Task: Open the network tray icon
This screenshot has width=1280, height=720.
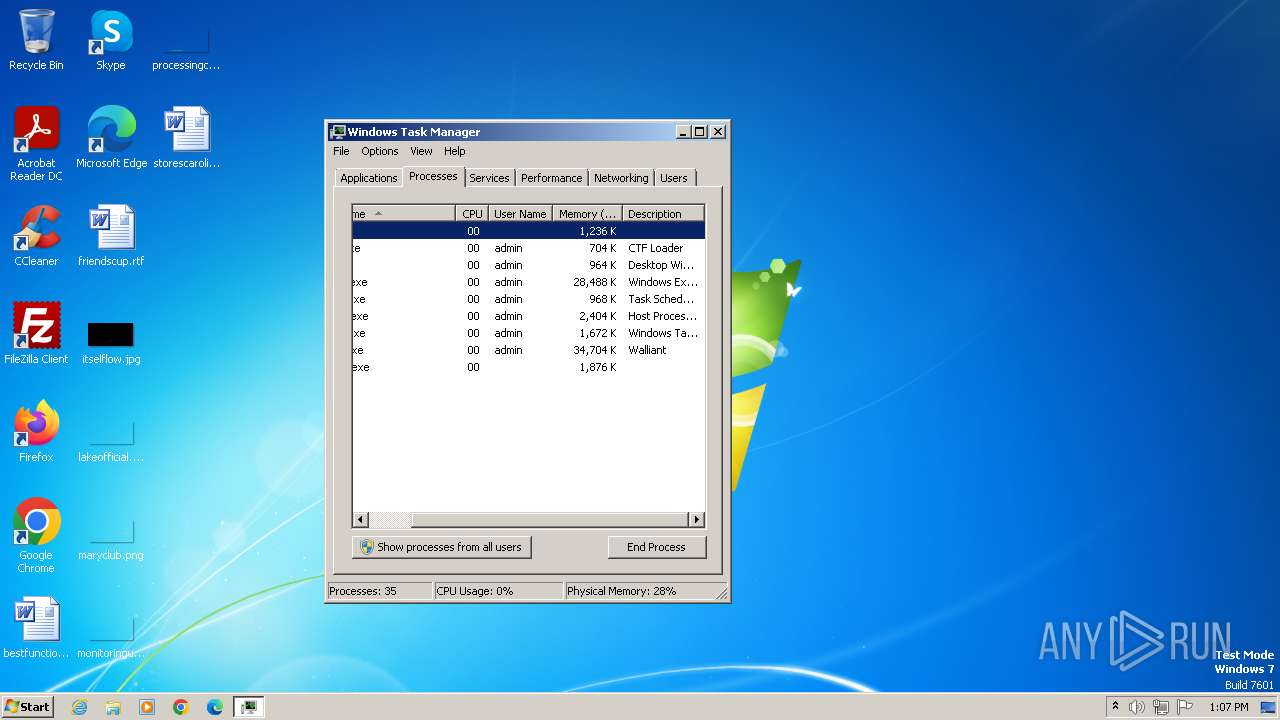Action: 1160,707
